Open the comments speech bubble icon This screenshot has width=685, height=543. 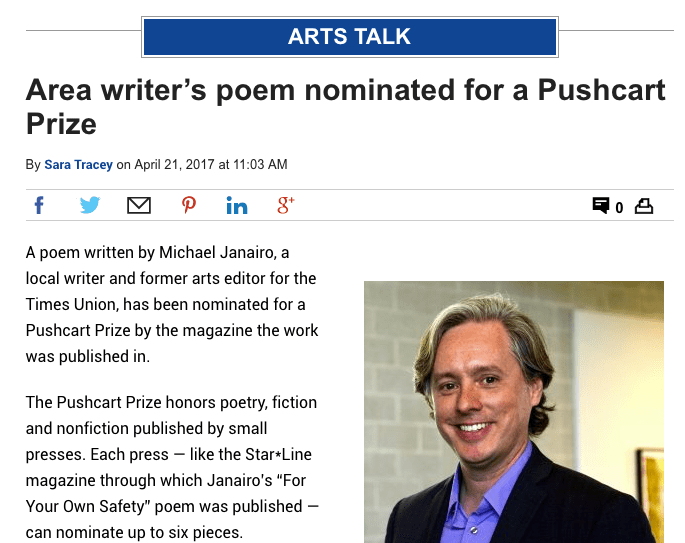601,206
